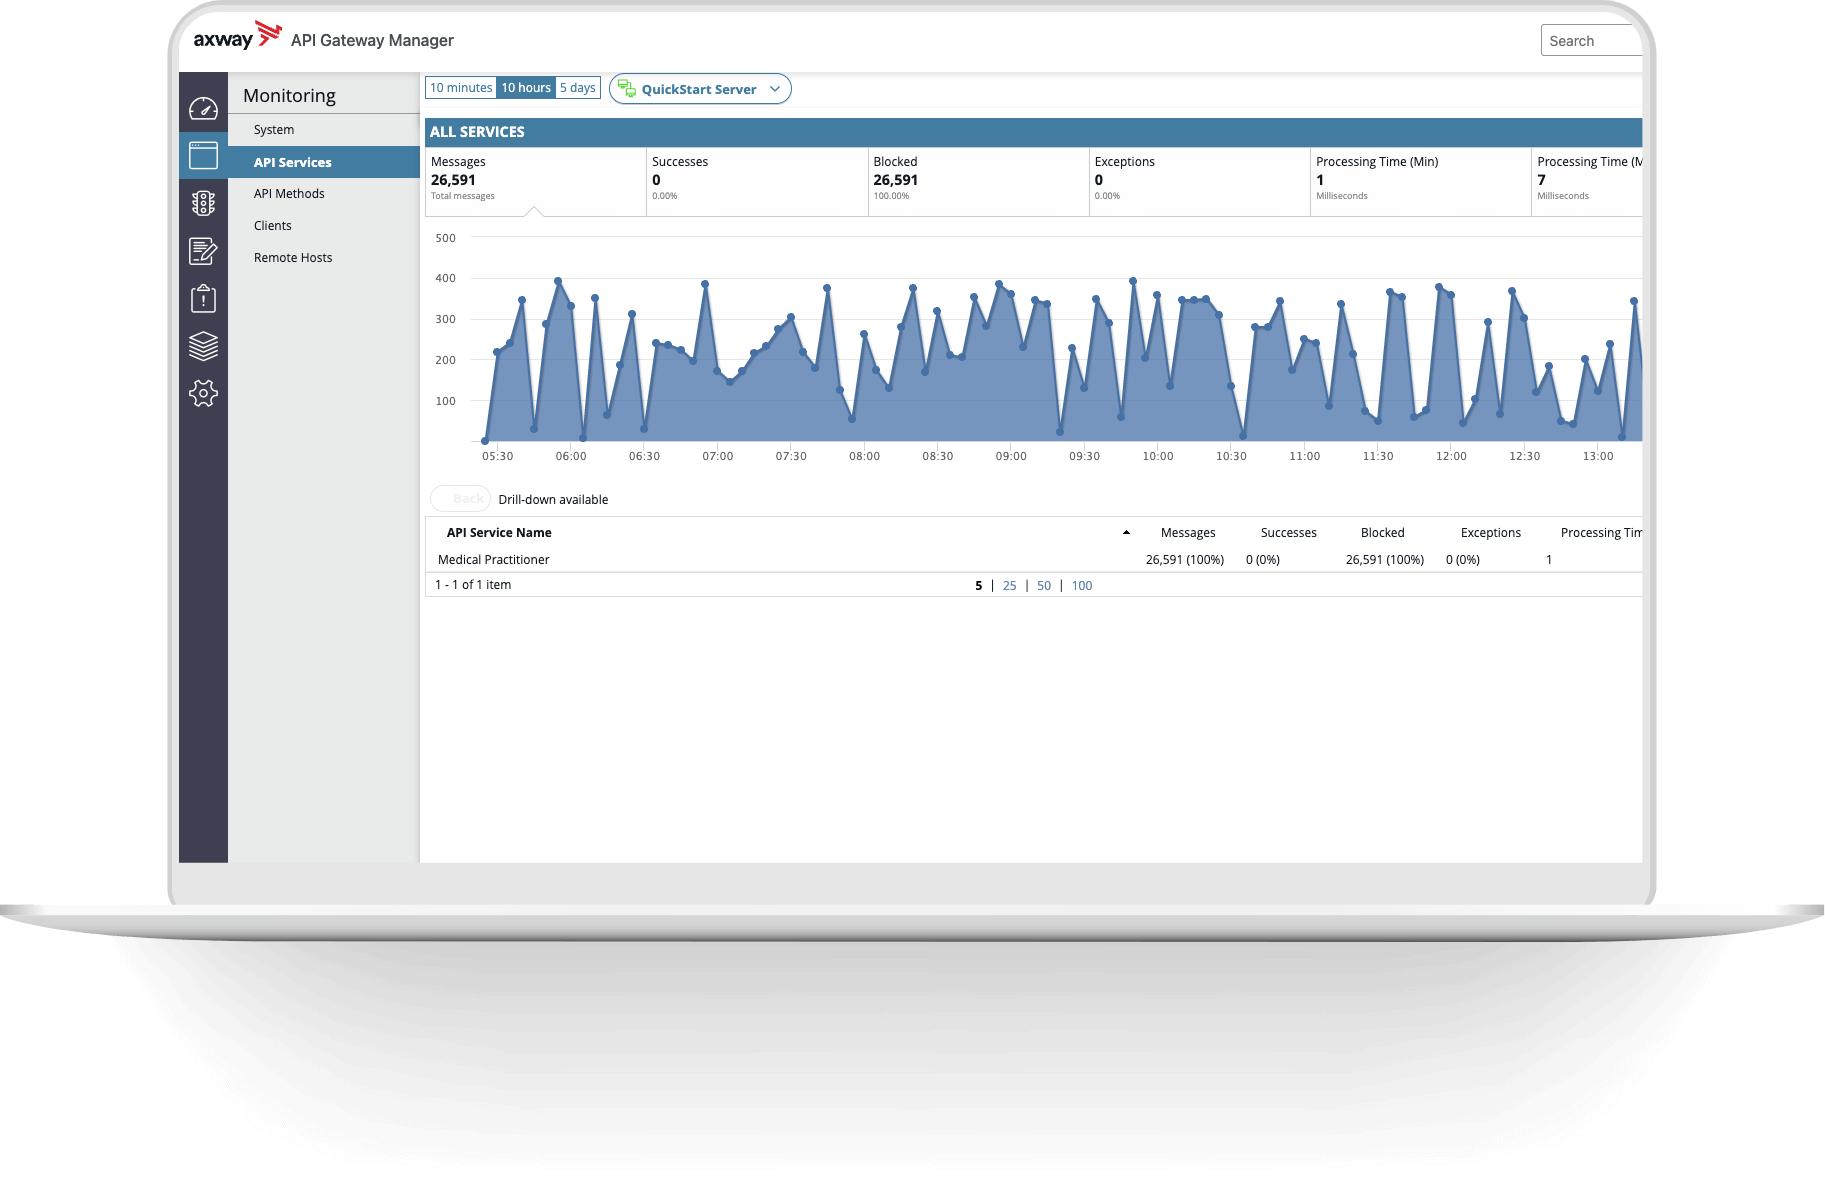Open the Traffic light icon in sidebar
Image resolution: width=1825 pixels, height=1182 pixels.
point(203,203)
